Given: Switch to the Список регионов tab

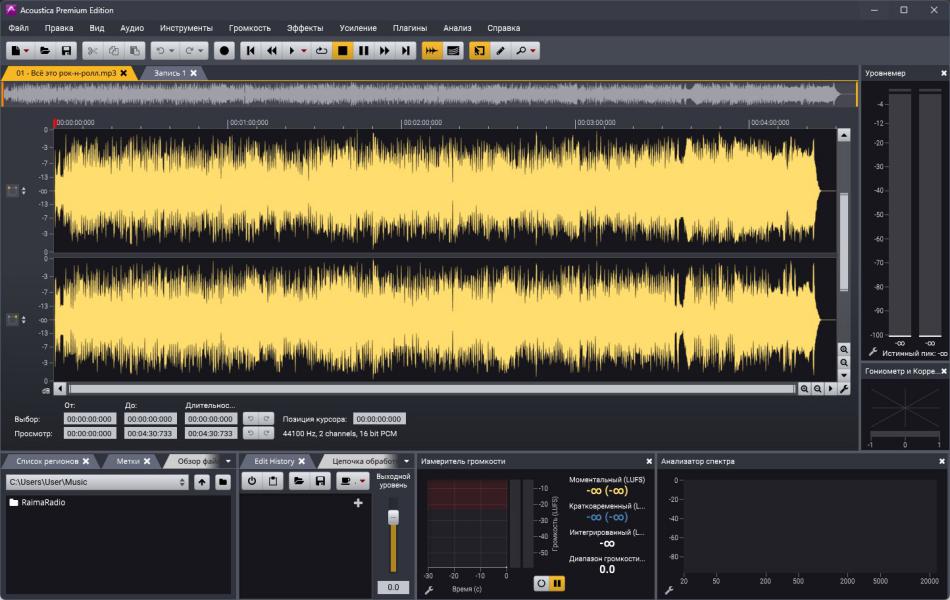Looking at the screenshot, I should click(x=47, y=461).
